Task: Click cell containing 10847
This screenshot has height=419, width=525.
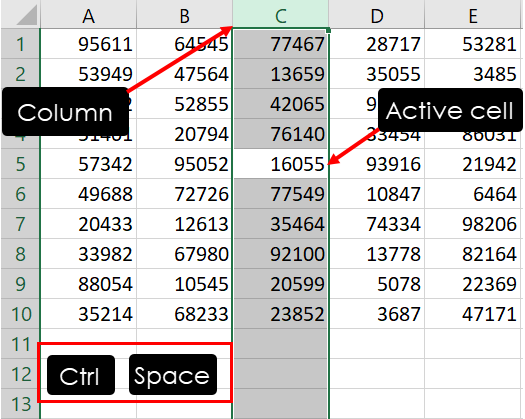Action: (x=377, y=194)
